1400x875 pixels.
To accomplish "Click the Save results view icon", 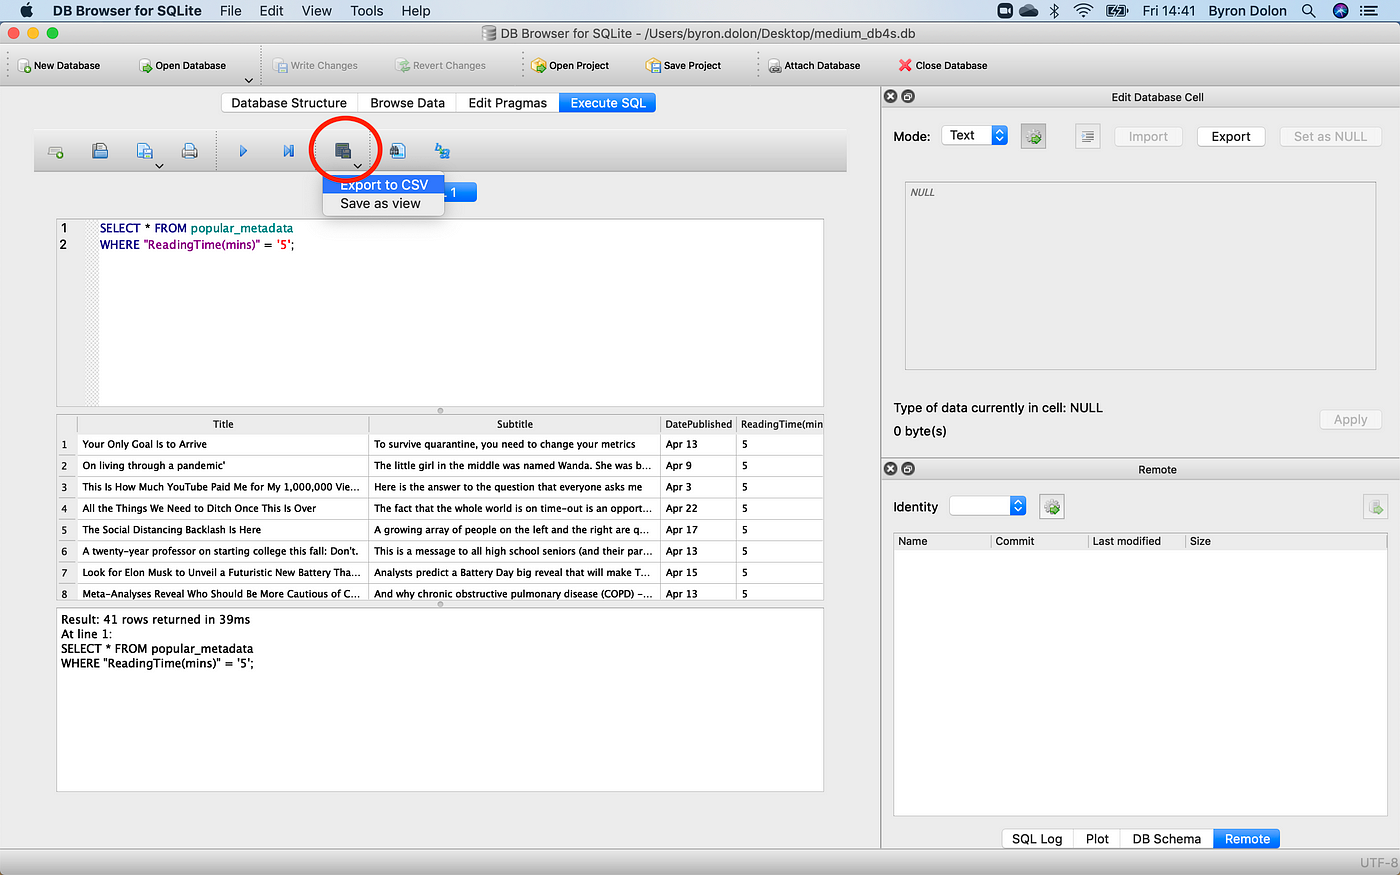I will tap(343, 151).
